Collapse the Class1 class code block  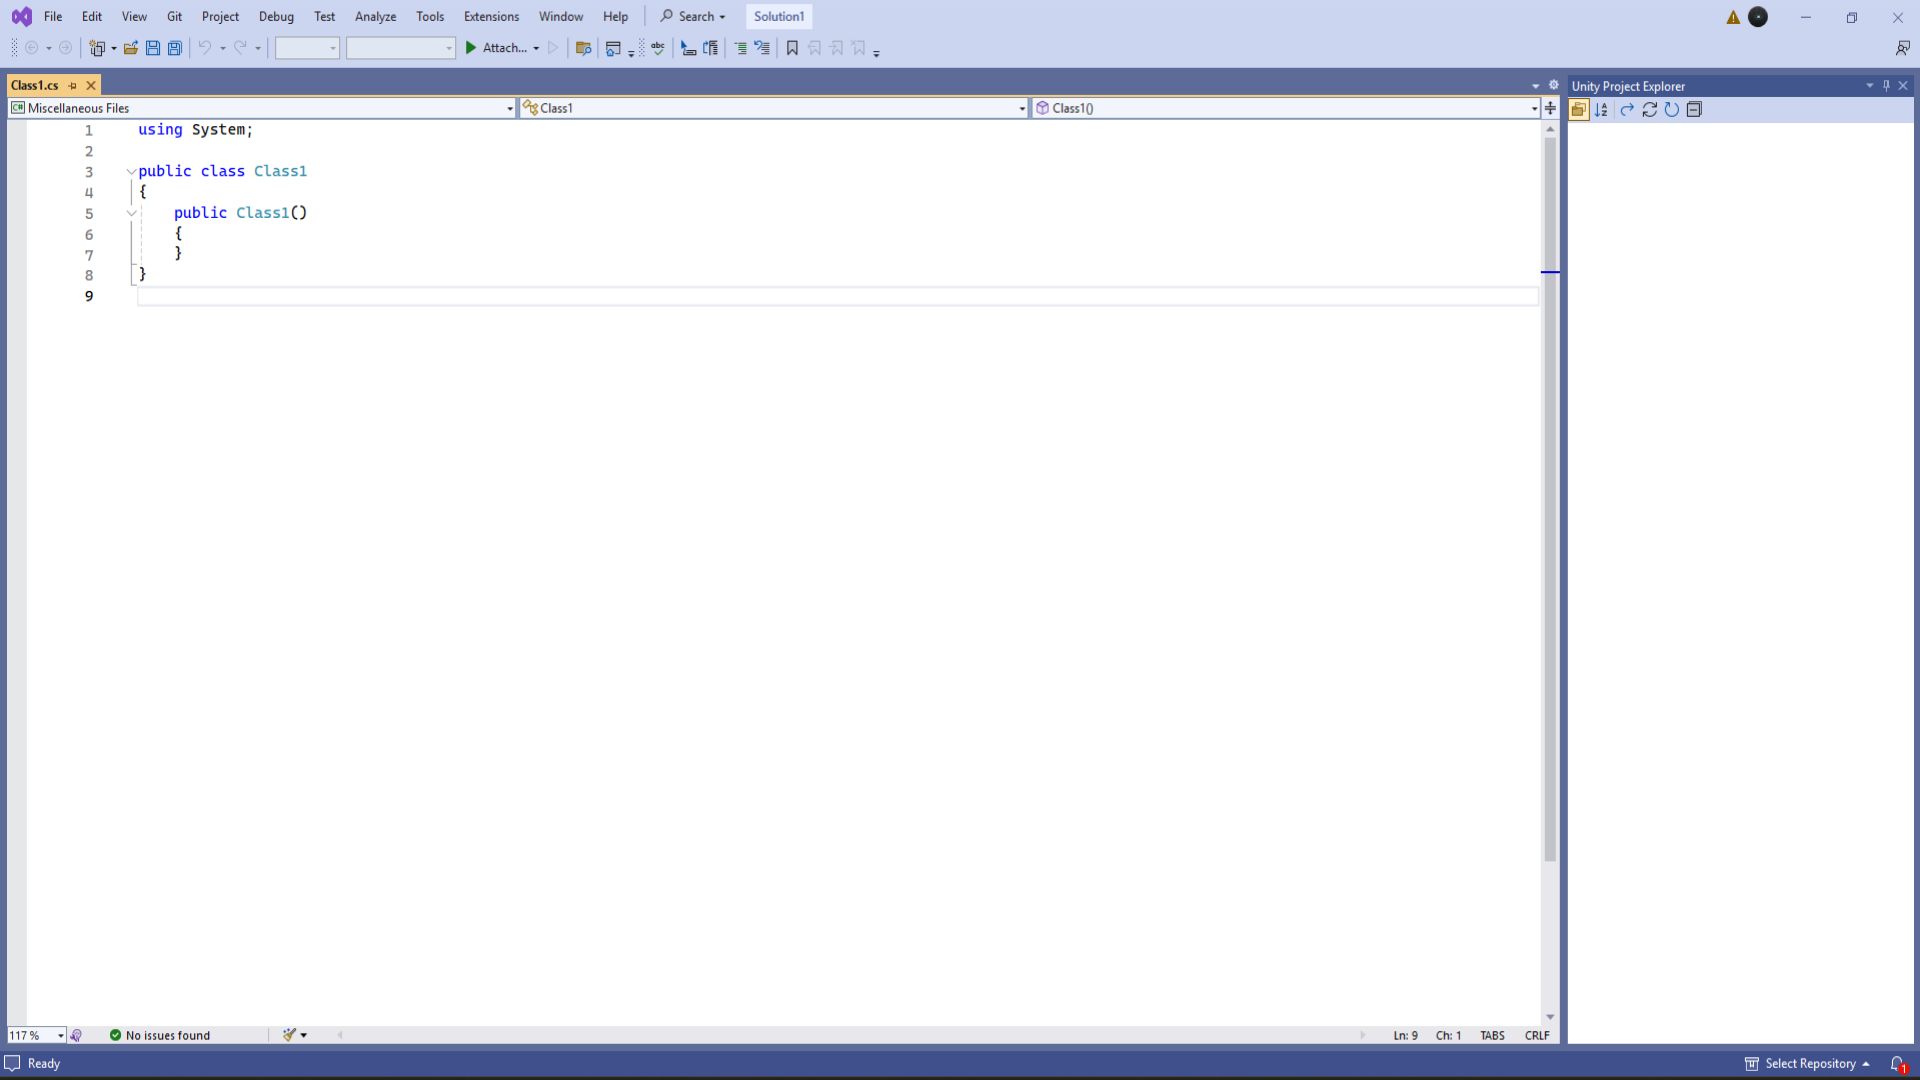click(131, 172)
